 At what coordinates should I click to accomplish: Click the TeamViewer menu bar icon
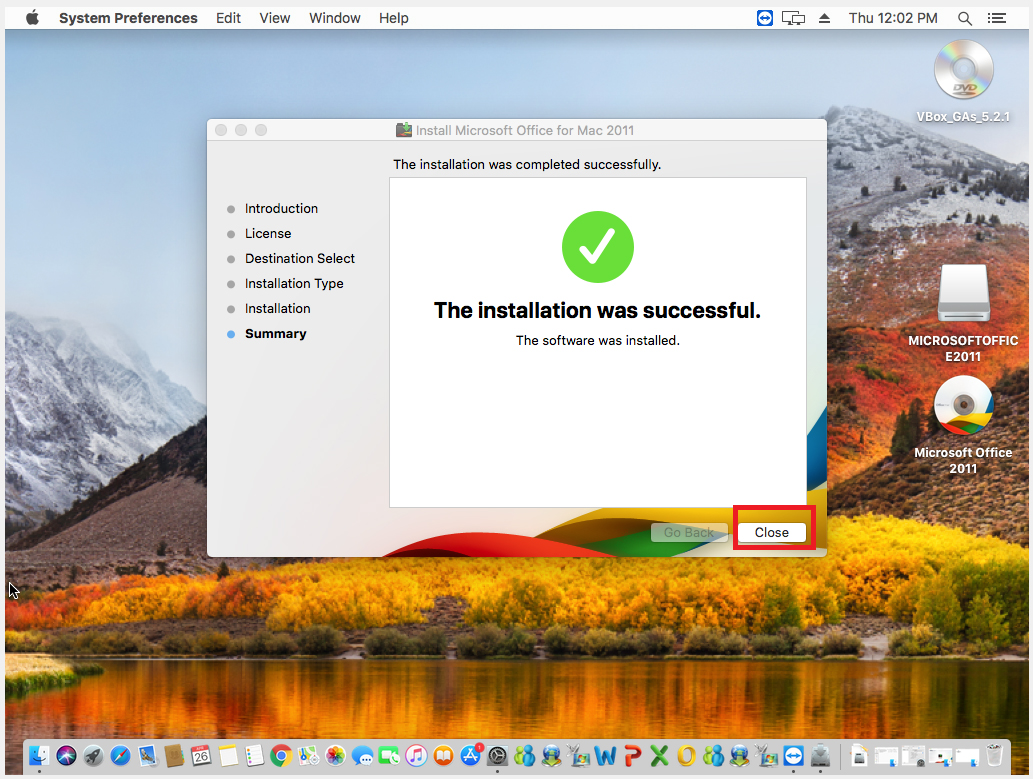pyautogui.click(x=765, y=18)
